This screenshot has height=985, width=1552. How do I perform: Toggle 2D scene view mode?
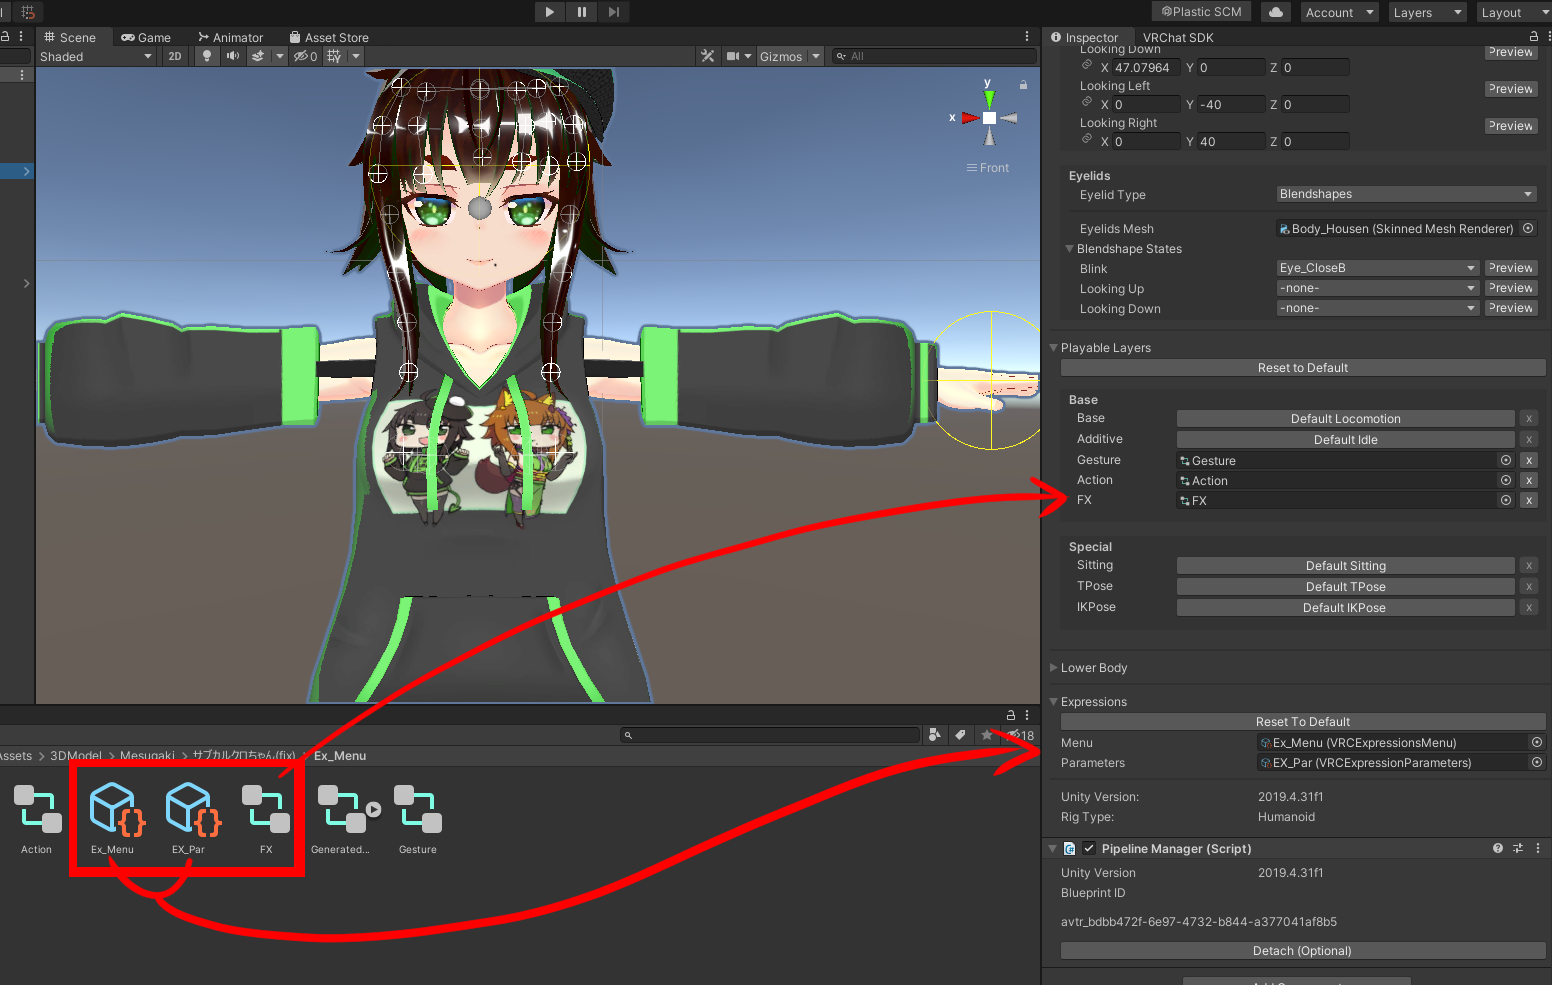click(x=175, y=56)
